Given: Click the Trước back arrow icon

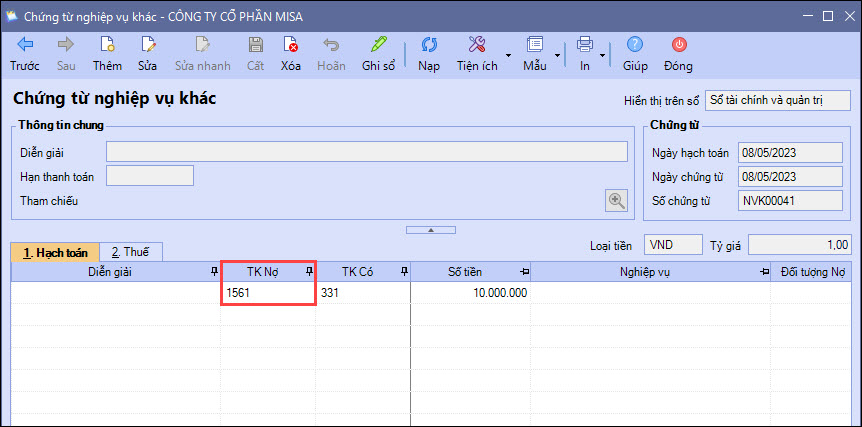Looking at the screenshot, I should [25, 45].
